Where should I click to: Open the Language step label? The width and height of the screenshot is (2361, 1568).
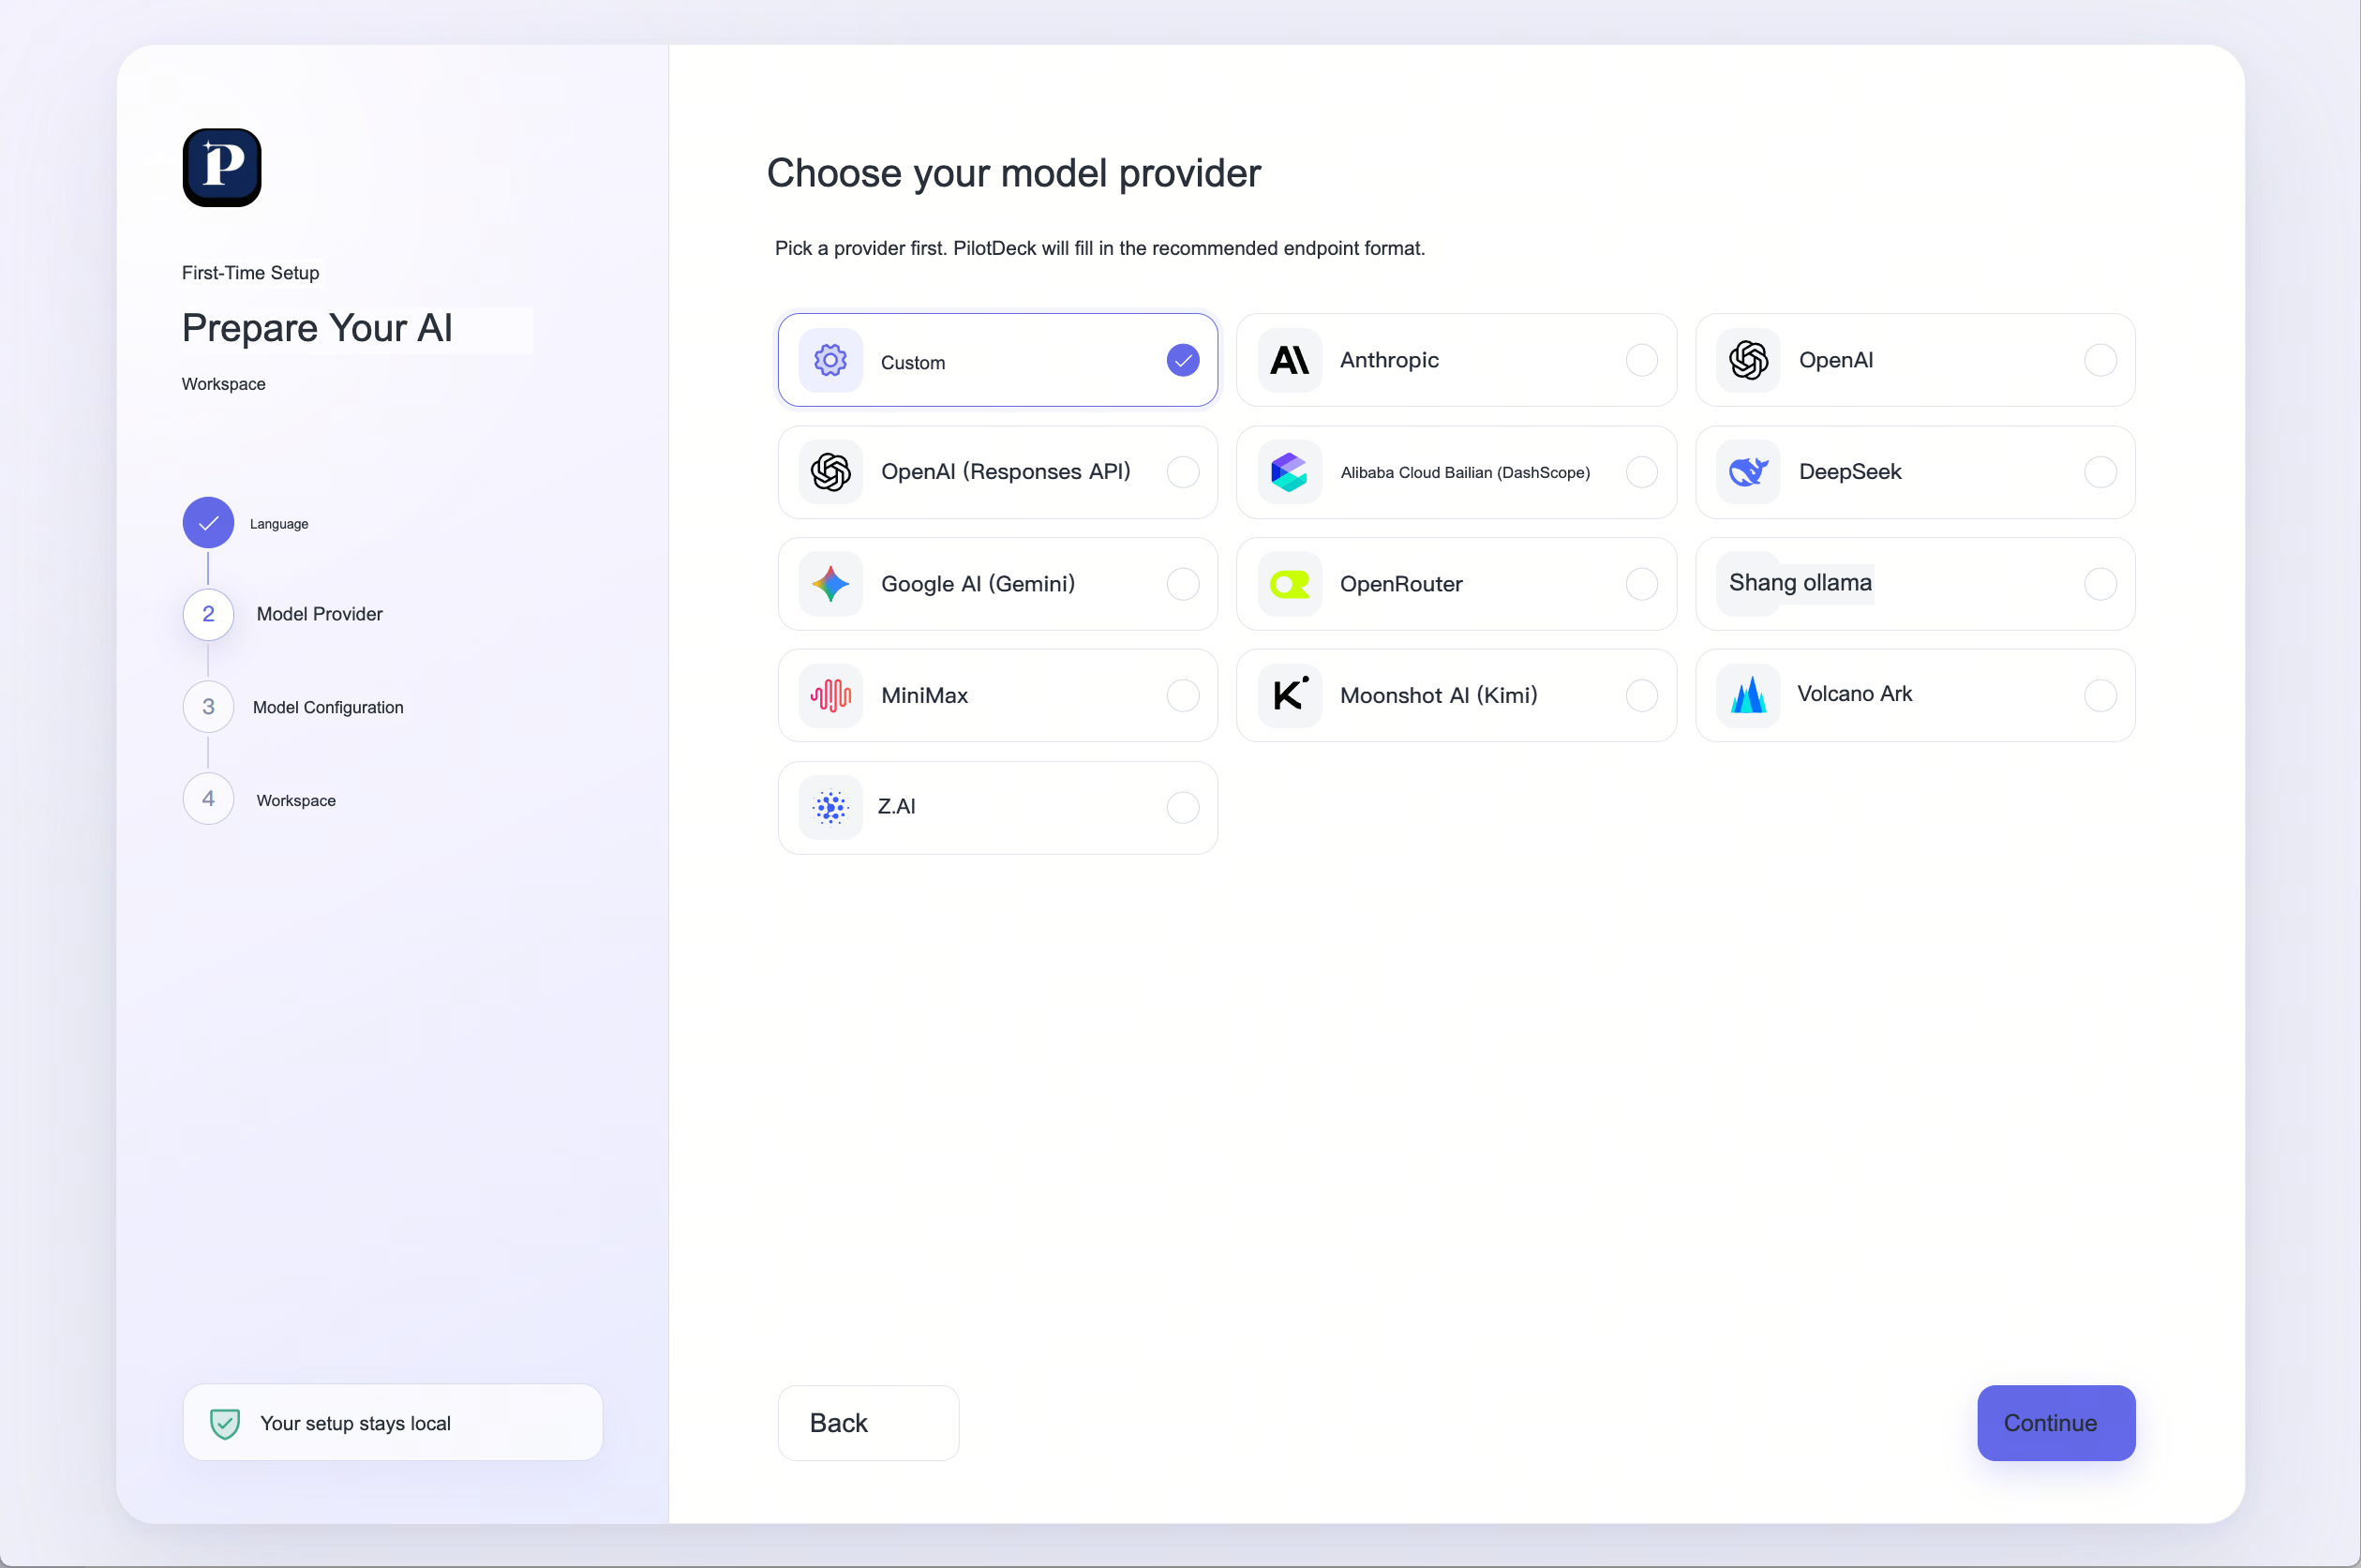click(279, 524)
